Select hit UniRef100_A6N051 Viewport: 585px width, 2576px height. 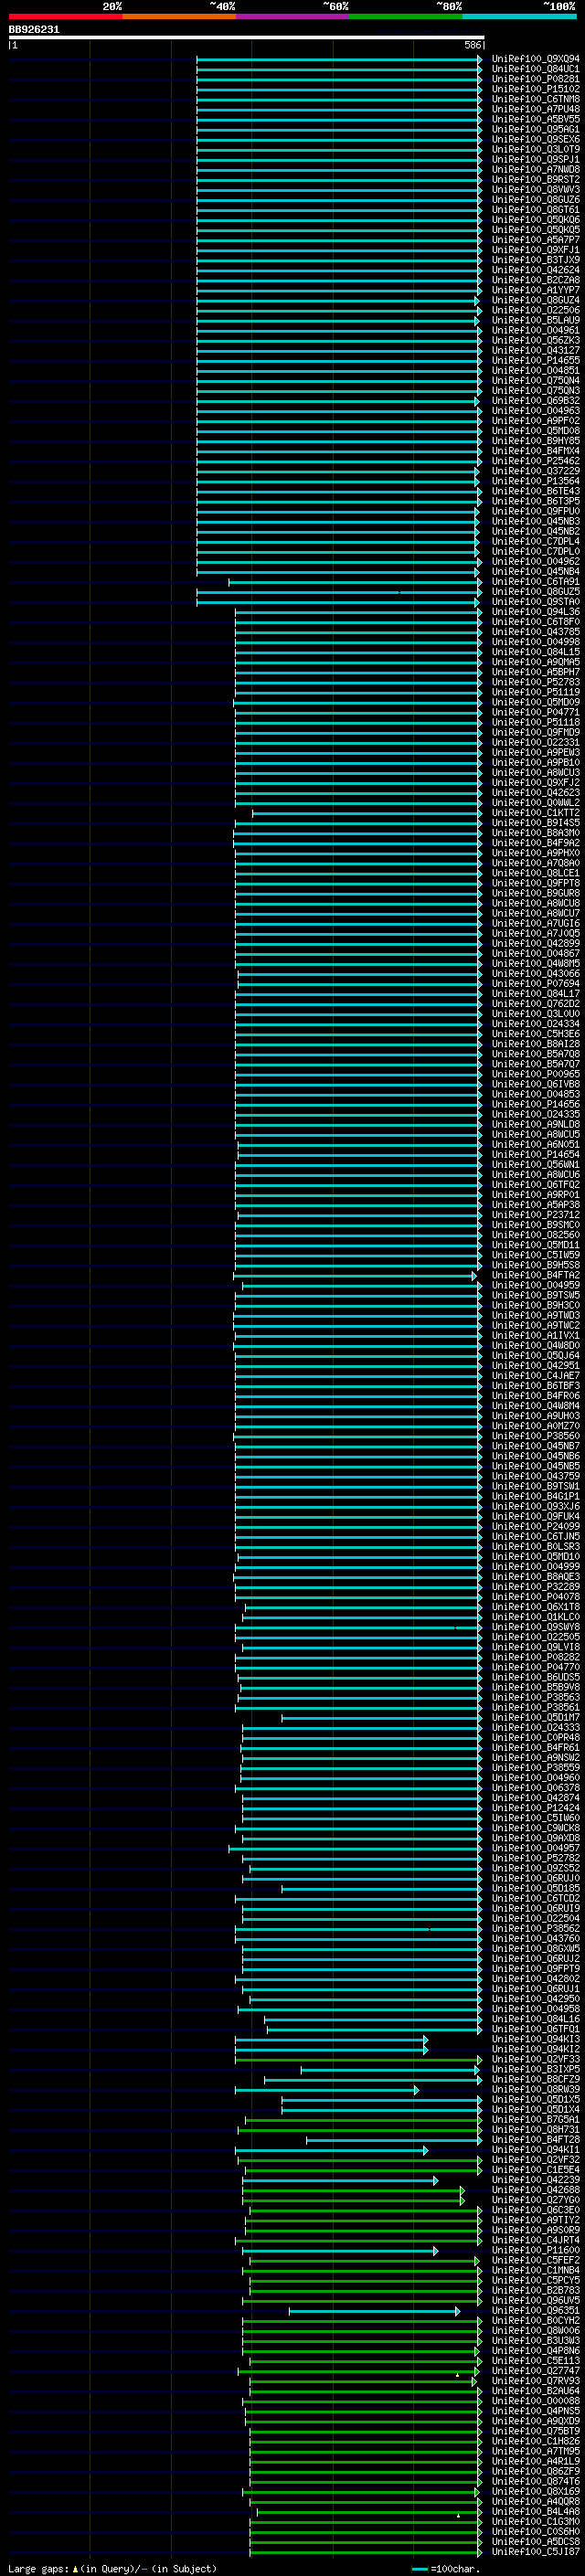(535, 1144)
